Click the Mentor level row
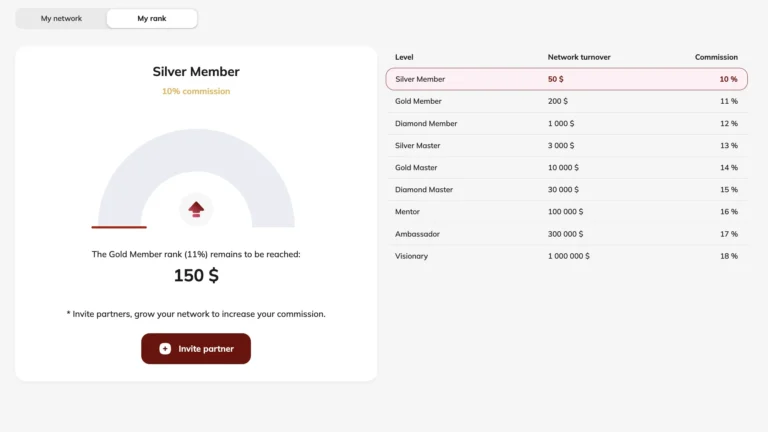This screenshot has height=432, width=768. point(566,211)
